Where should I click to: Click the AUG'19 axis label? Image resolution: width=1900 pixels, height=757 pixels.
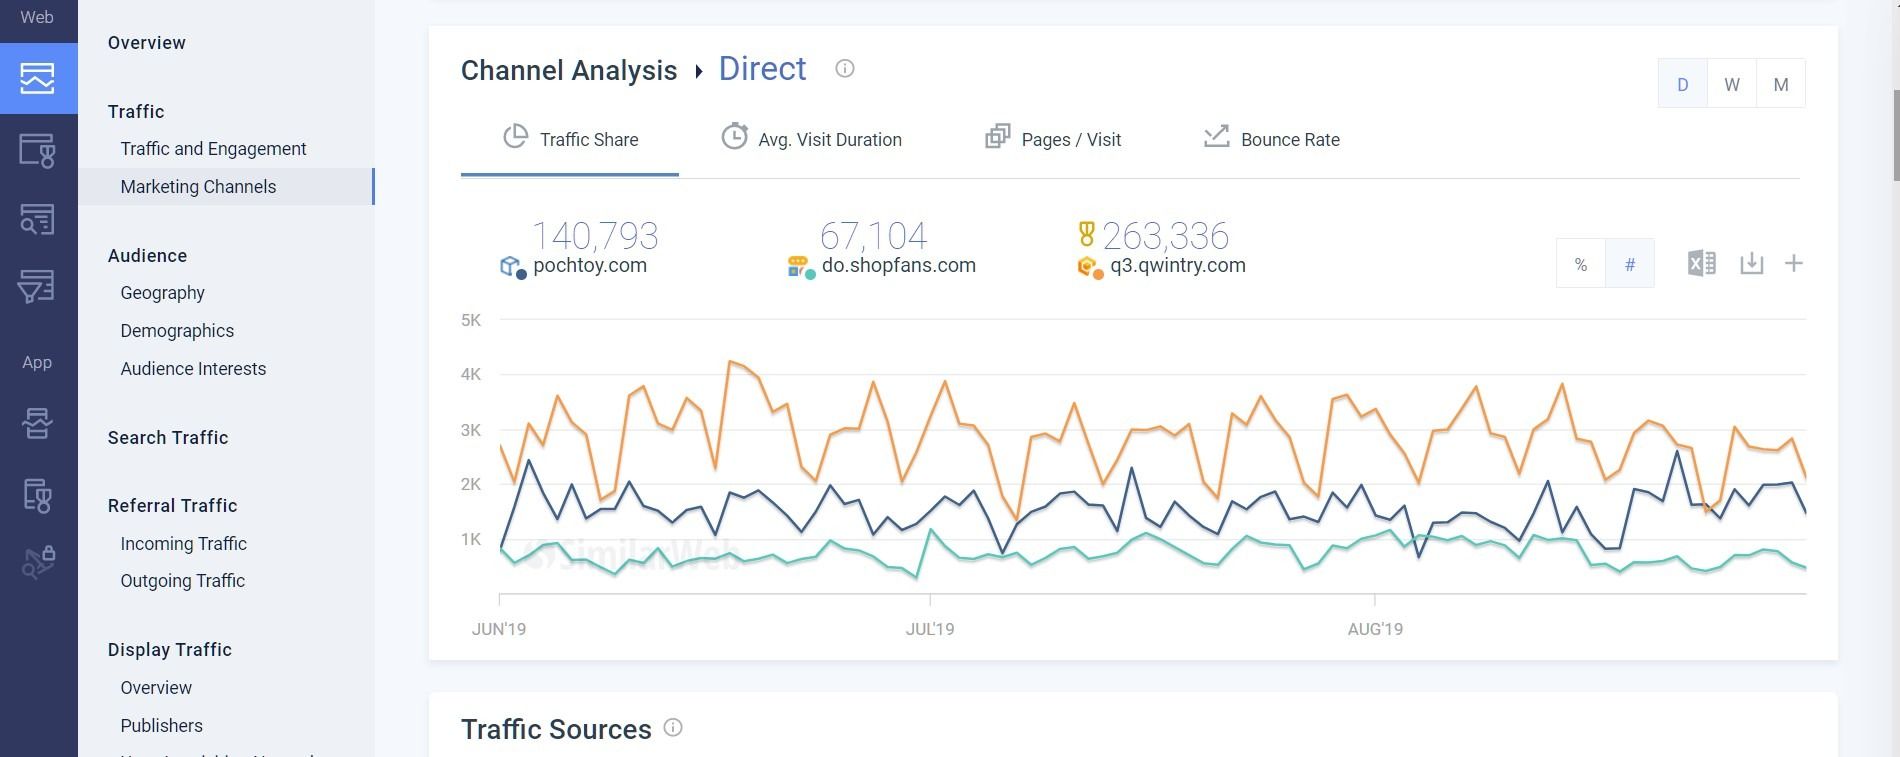coord(1375,629)
